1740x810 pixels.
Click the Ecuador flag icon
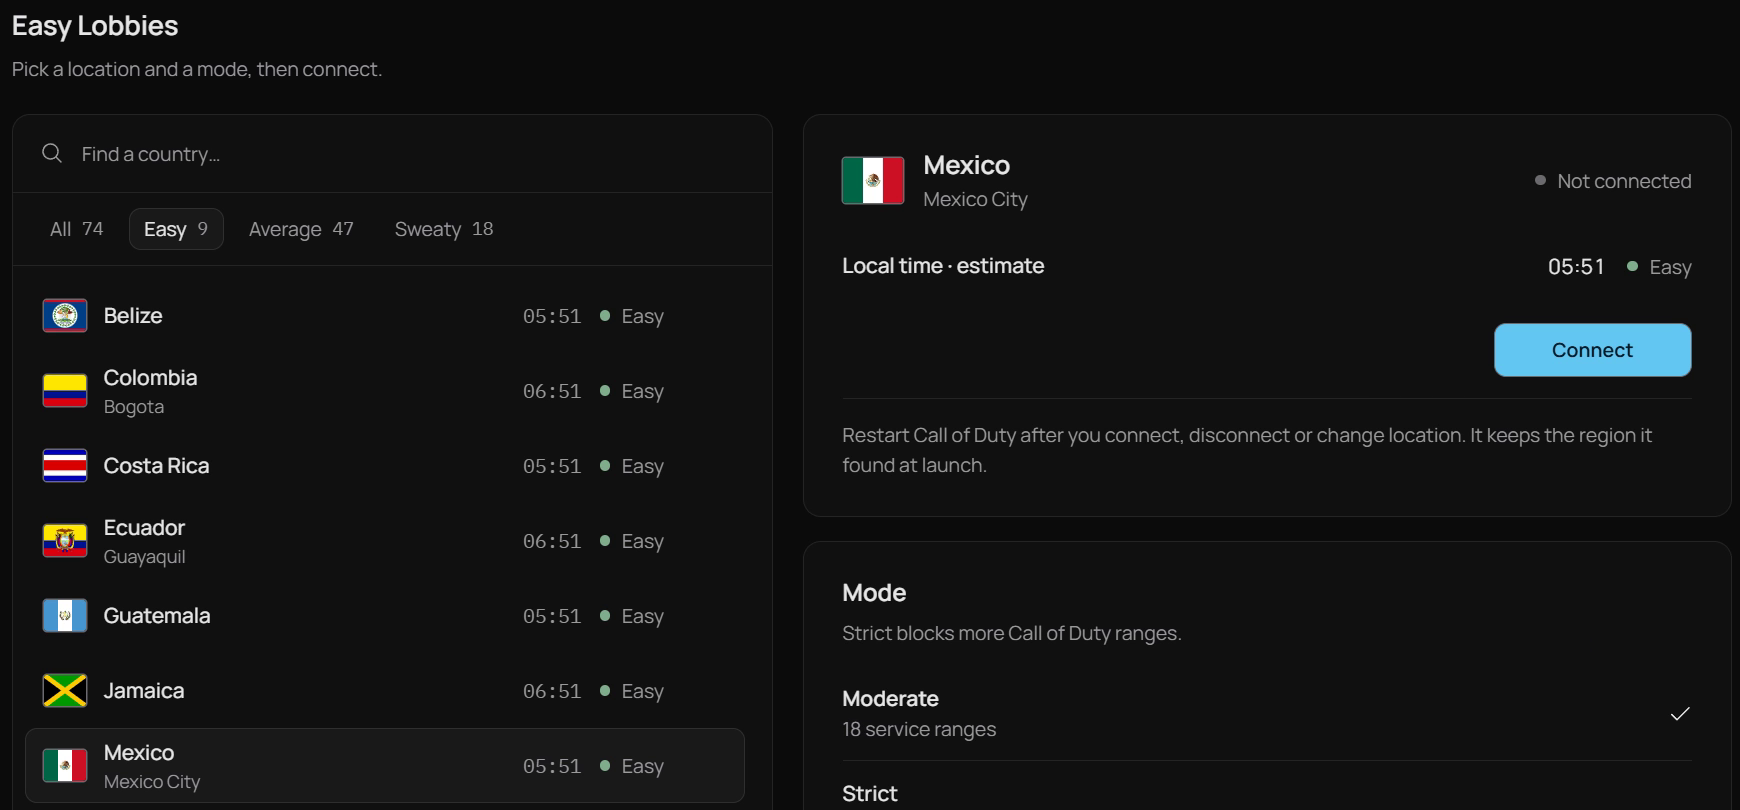tap(65, 541)
